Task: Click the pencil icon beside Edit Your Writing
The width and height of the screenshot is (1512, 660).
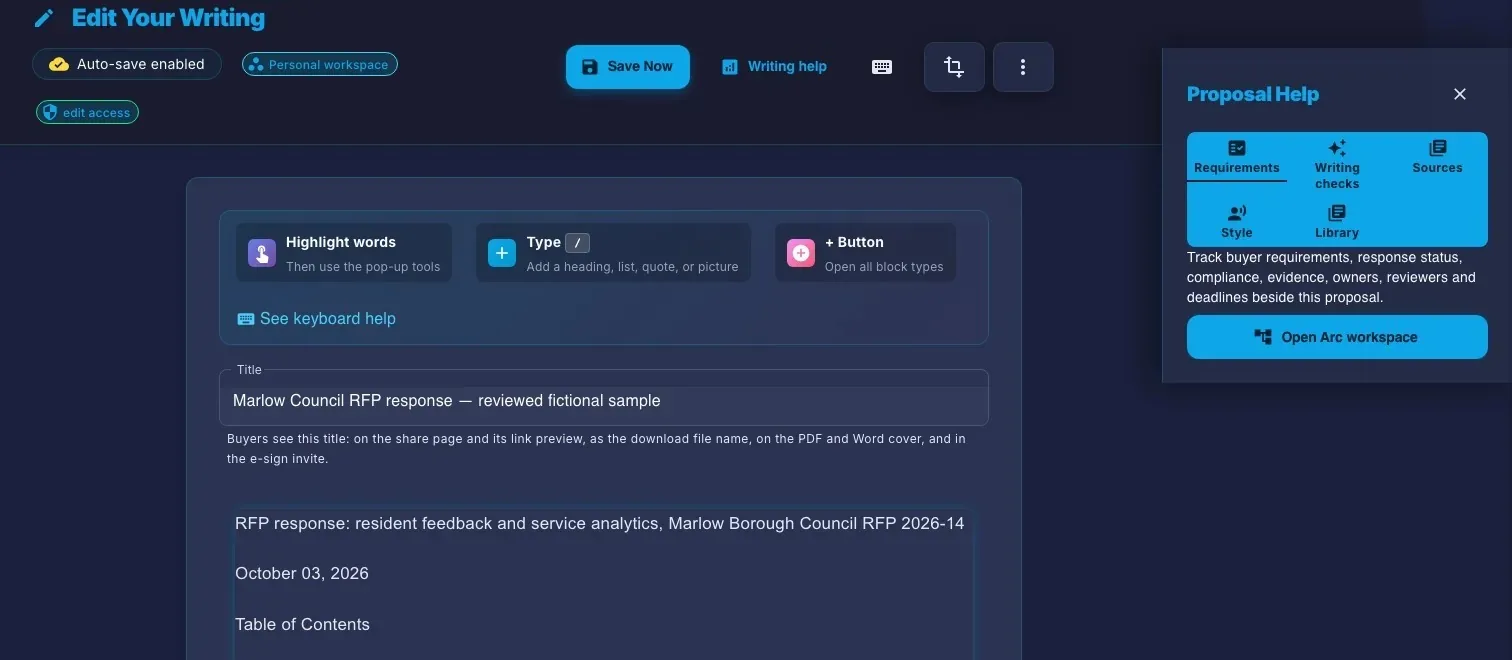Action: [44, 19]
